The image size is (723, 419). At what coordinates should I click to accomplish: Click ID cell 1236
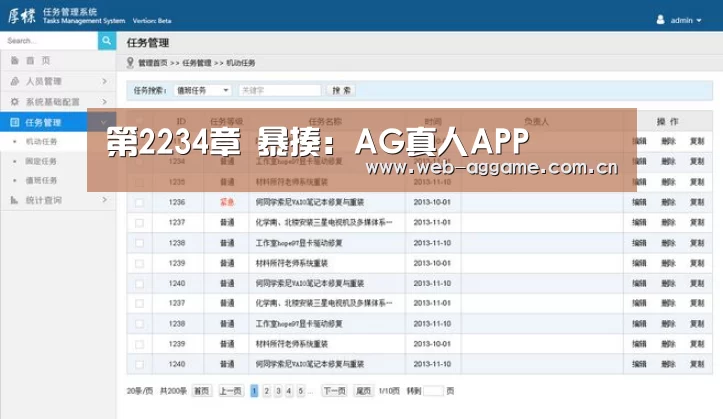(x=177, y=202)
